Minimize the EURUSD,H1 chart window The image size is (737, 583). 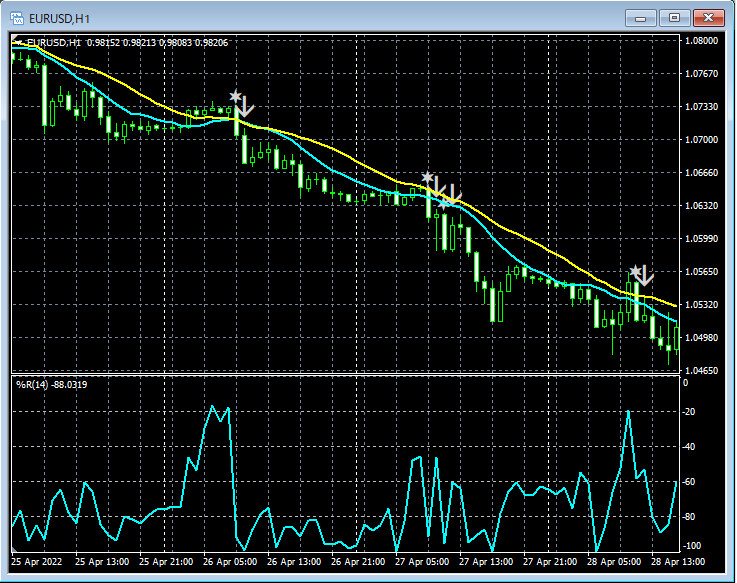(x=641, y=17)
